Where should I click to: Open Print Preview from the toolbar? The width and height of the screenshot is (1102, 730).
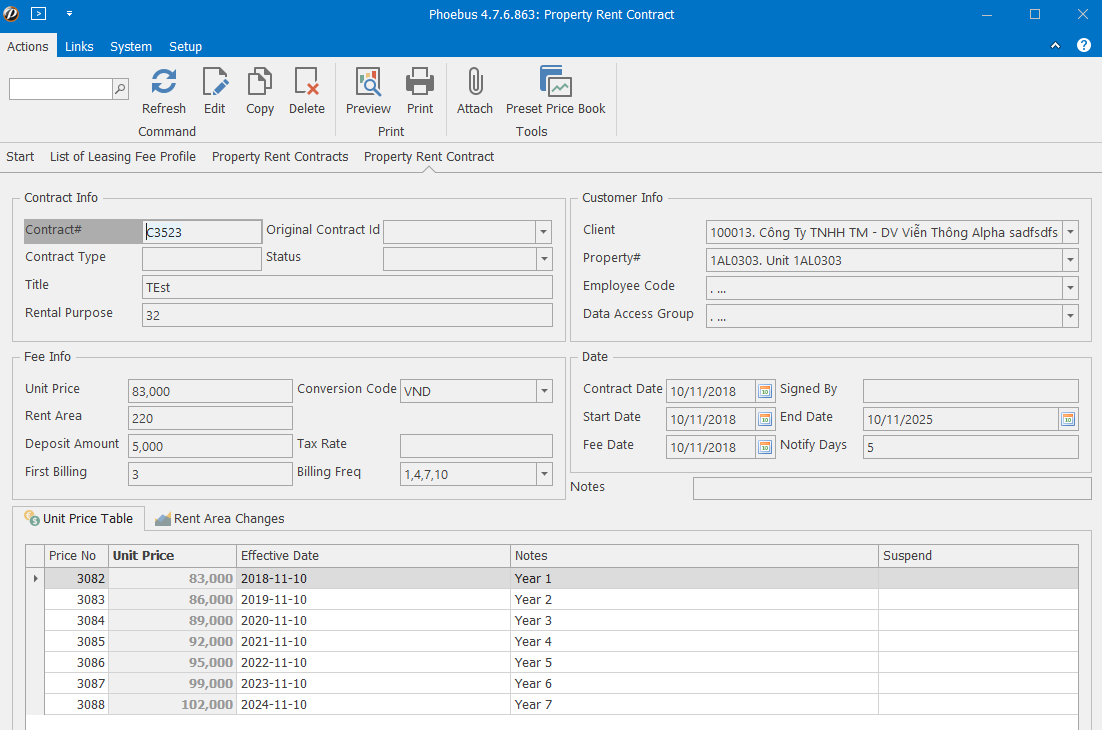pos(368,83)
